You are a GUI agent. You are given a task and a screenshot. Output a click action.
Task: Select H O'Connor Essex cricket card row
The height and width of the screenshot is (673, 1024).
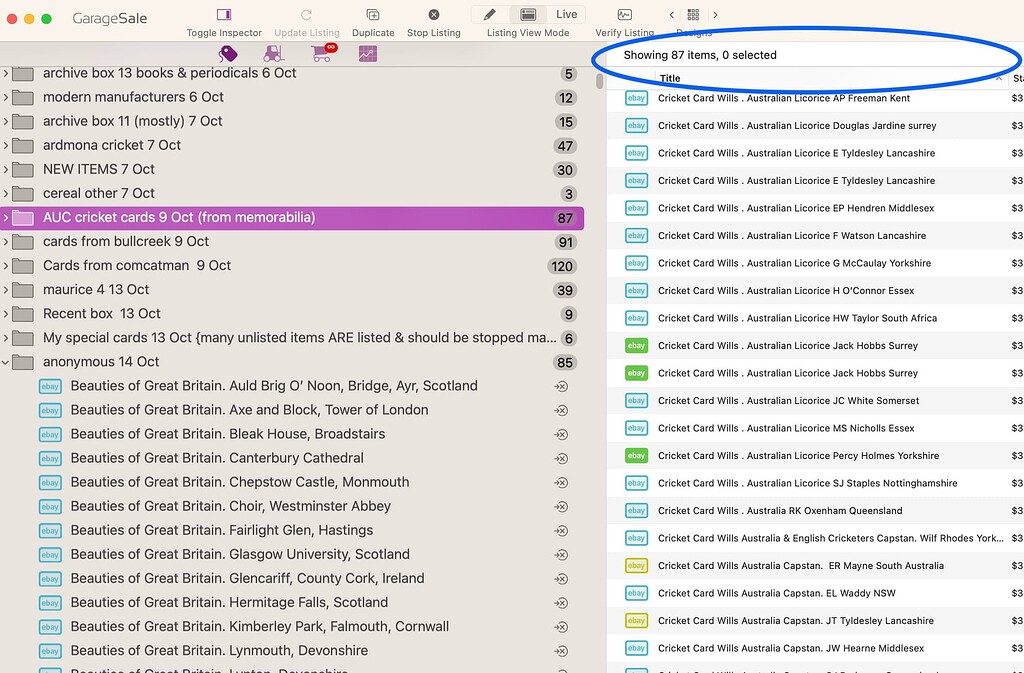point(815,290)
